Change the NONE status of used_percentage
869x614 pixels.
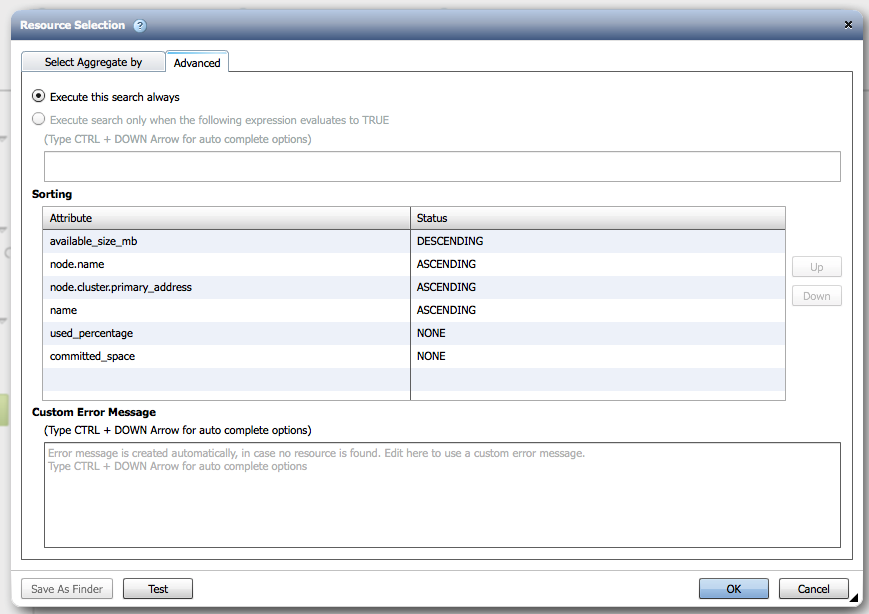click(598, 333)
